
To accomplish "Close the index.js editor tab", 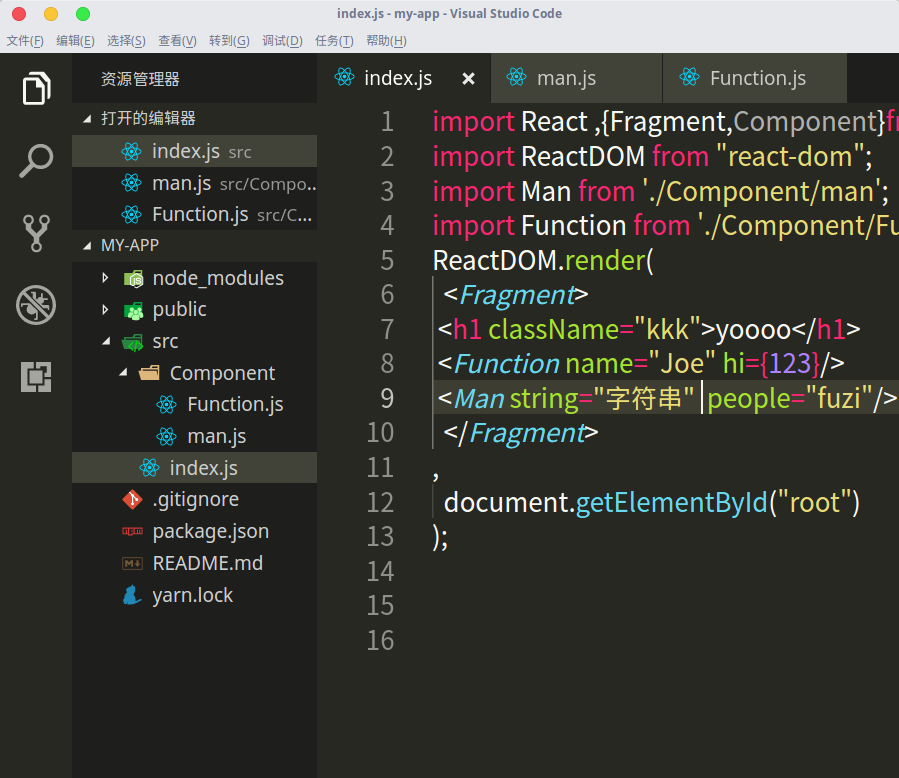I will coord(468,79).
